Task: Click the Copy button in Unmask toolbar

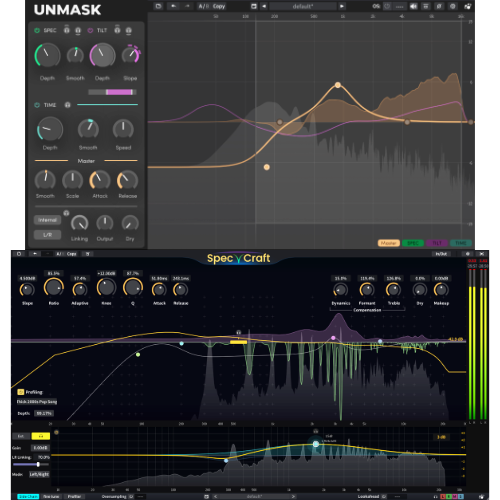Action: pyautogui.click(x=219, y=6)
